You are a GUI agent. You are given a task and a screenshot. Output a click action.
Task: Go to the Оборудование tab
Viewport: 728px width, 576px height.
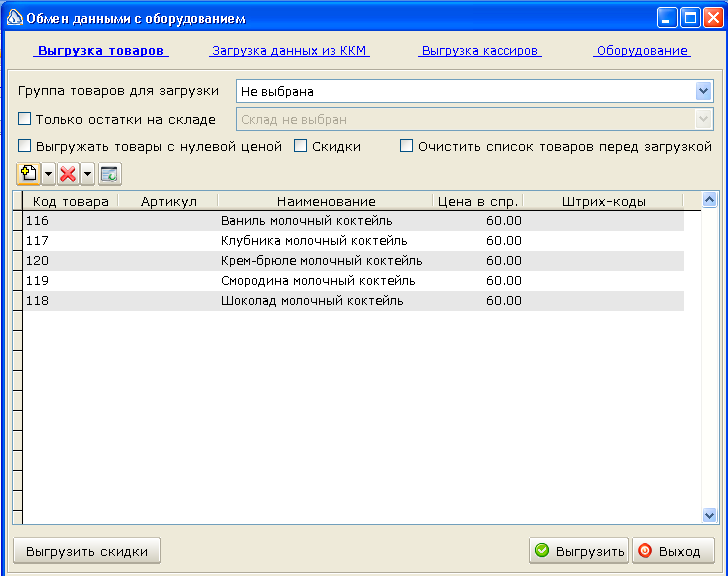pos(642,51)
